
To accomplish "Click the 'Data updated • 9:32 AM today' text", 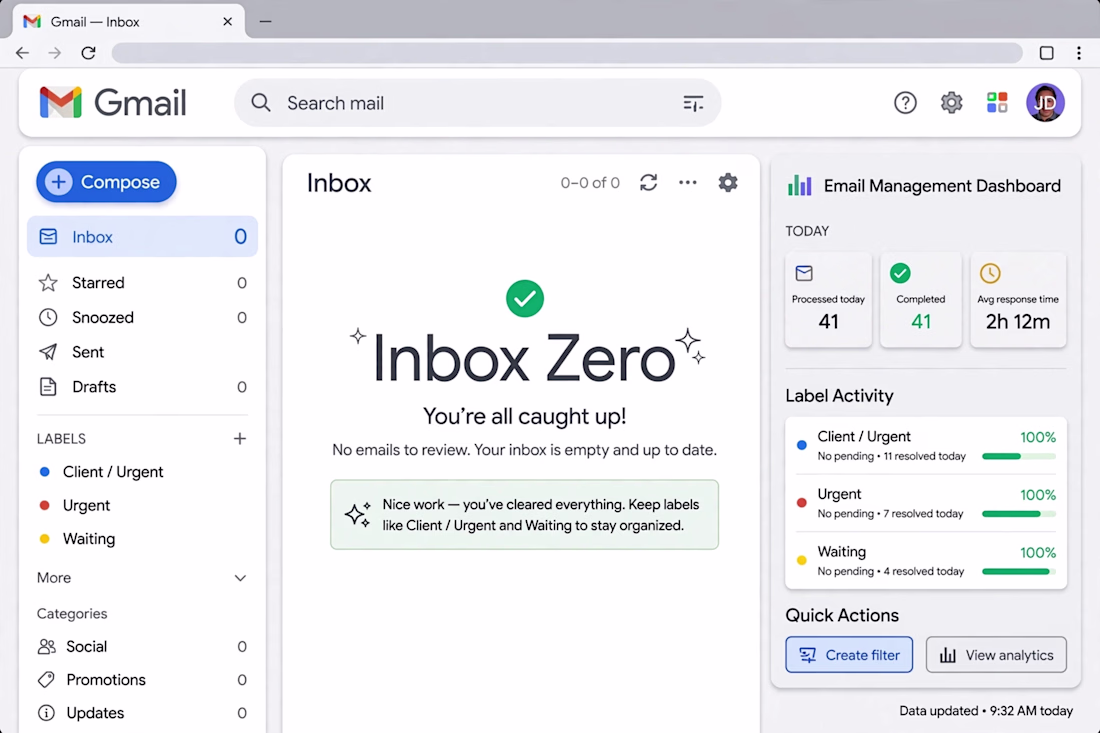I will tap(986, 711).
